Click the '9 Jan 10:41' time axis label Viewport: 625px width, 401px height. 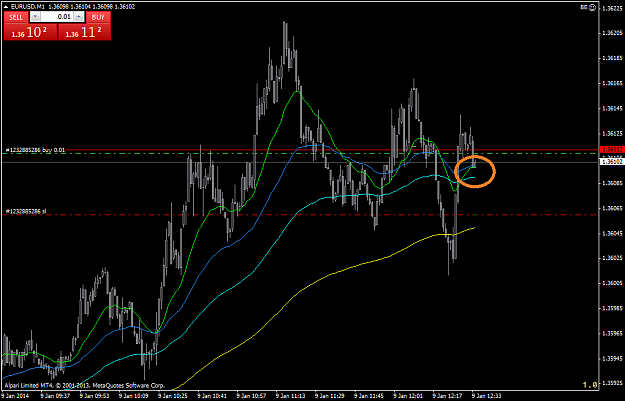(212, 396)
